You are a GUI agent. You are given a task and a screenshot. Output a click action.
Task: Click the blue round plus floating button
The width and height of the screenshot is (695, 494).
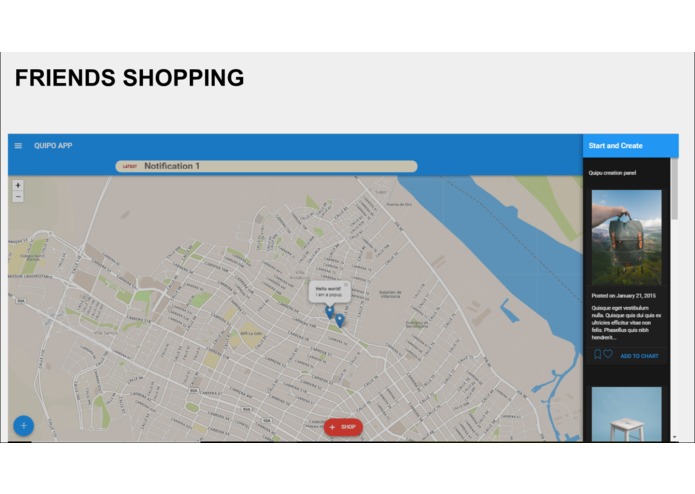(x=23, y=426)
